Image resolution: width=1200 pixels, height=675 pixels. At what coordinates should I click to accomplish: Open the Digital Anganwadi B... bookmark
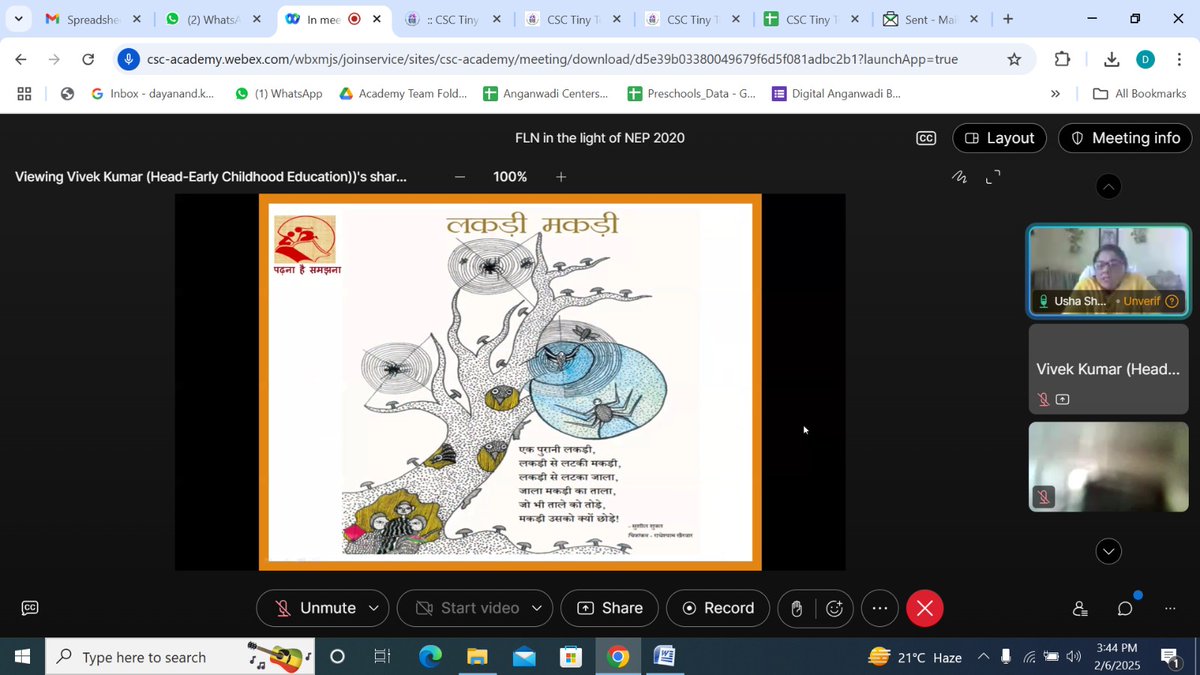click(x=836, y=94)
